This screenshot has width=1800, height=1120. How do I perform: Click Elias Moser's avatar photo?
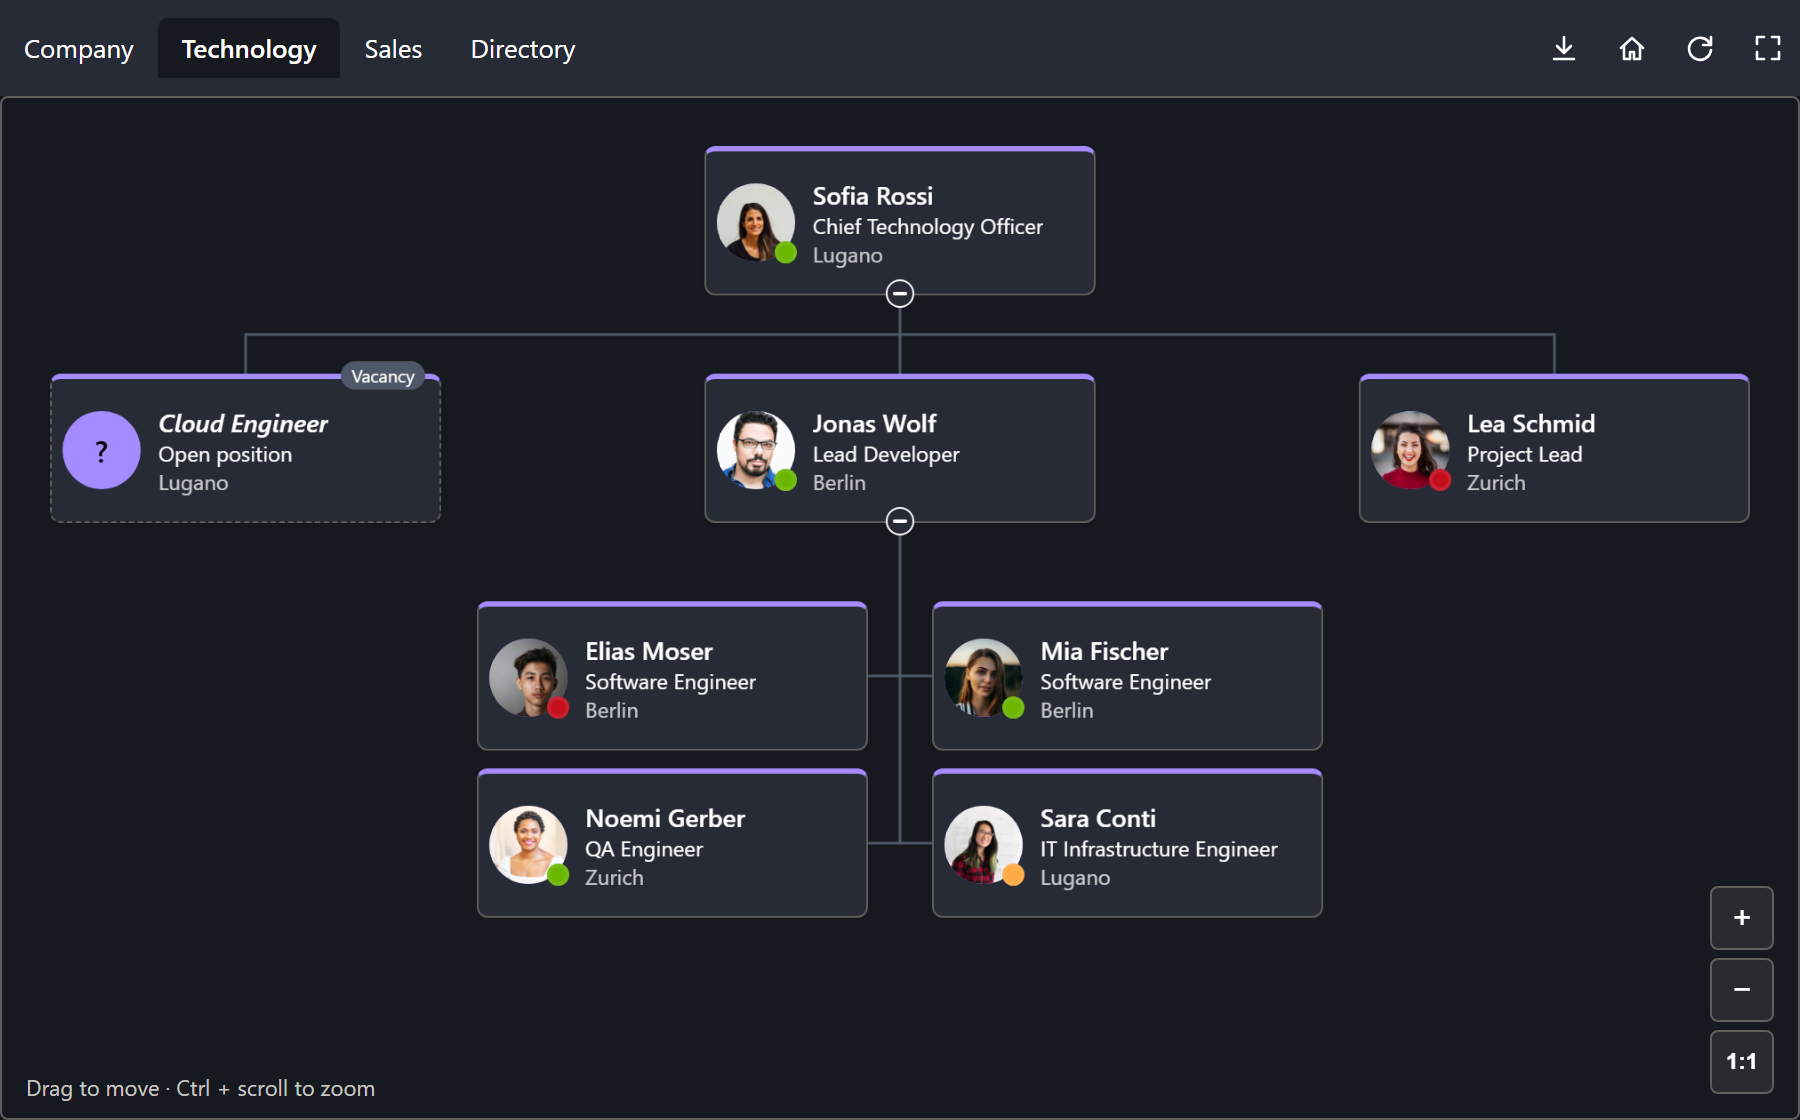coord(528,678)
